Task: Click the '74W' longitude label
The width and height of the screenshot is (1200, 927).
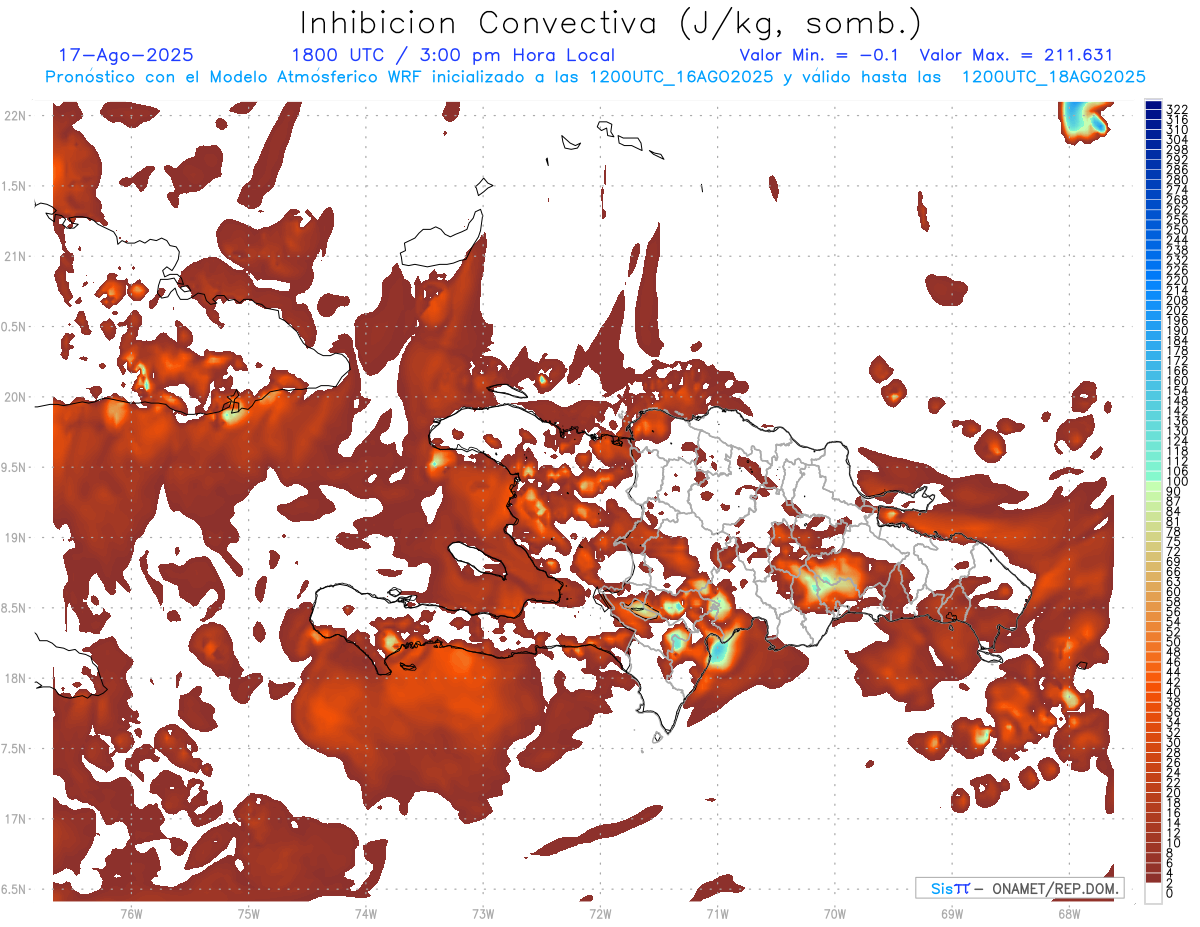Action: click(x=365, y=913)
